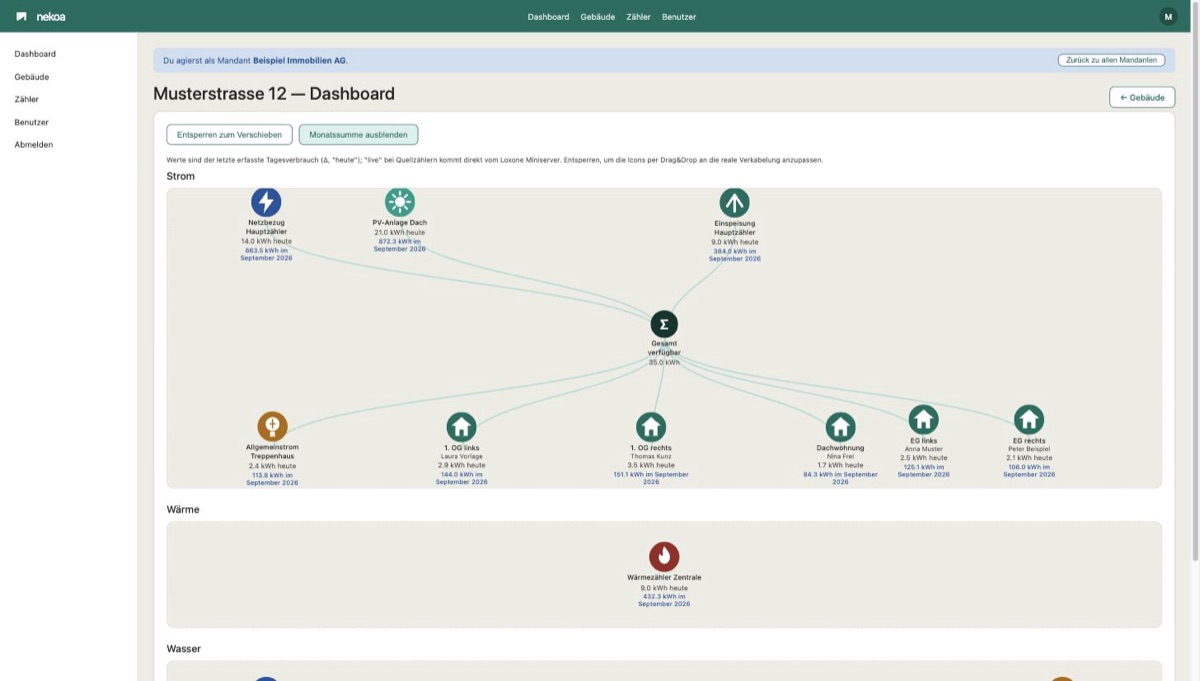Select the Gesamt verfügbar sigma node
The image size is (1200, 681).
point(664,324)
